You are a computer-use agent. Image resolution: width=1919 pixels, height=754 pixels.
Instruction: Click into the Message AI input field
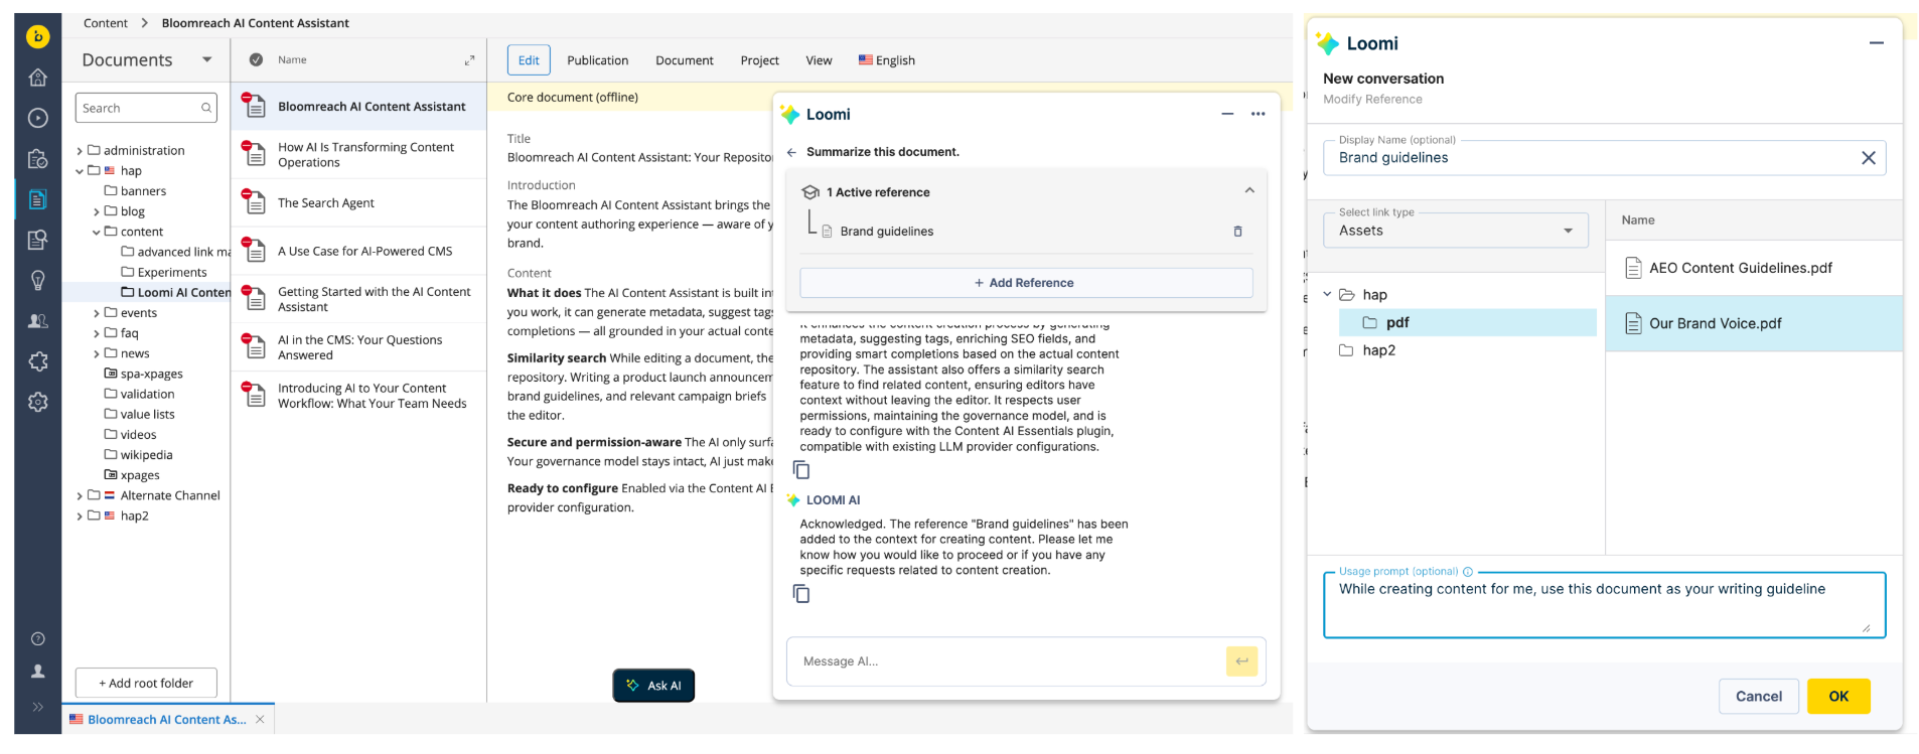click(1005, 661)
